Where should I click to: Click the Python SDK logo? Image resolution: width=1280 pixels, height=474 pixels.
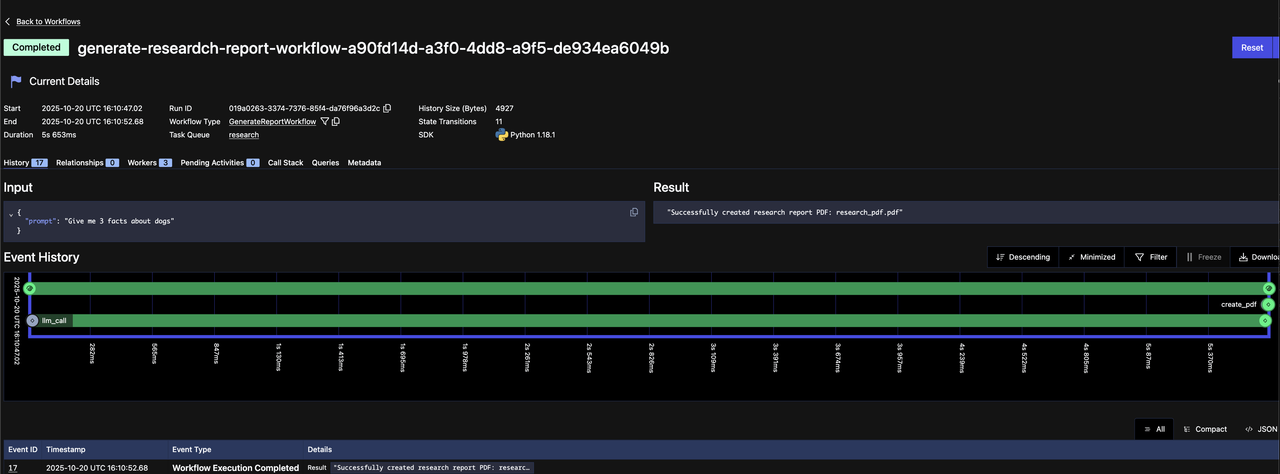502,134
